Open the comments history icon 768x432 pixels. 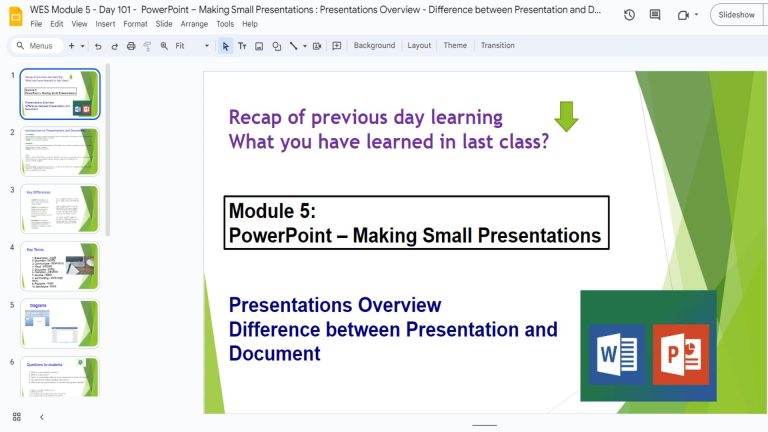[655, 15]
